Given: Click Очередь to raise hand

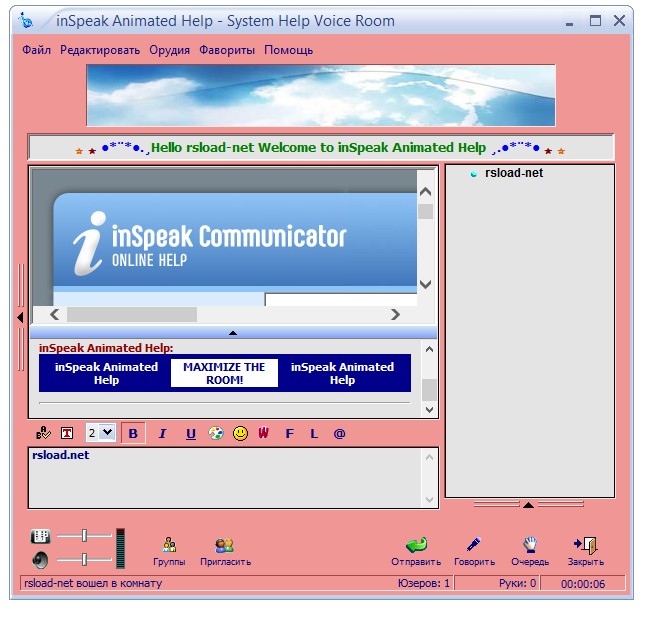Looking at the screenshot, I should tap(530, 552).
